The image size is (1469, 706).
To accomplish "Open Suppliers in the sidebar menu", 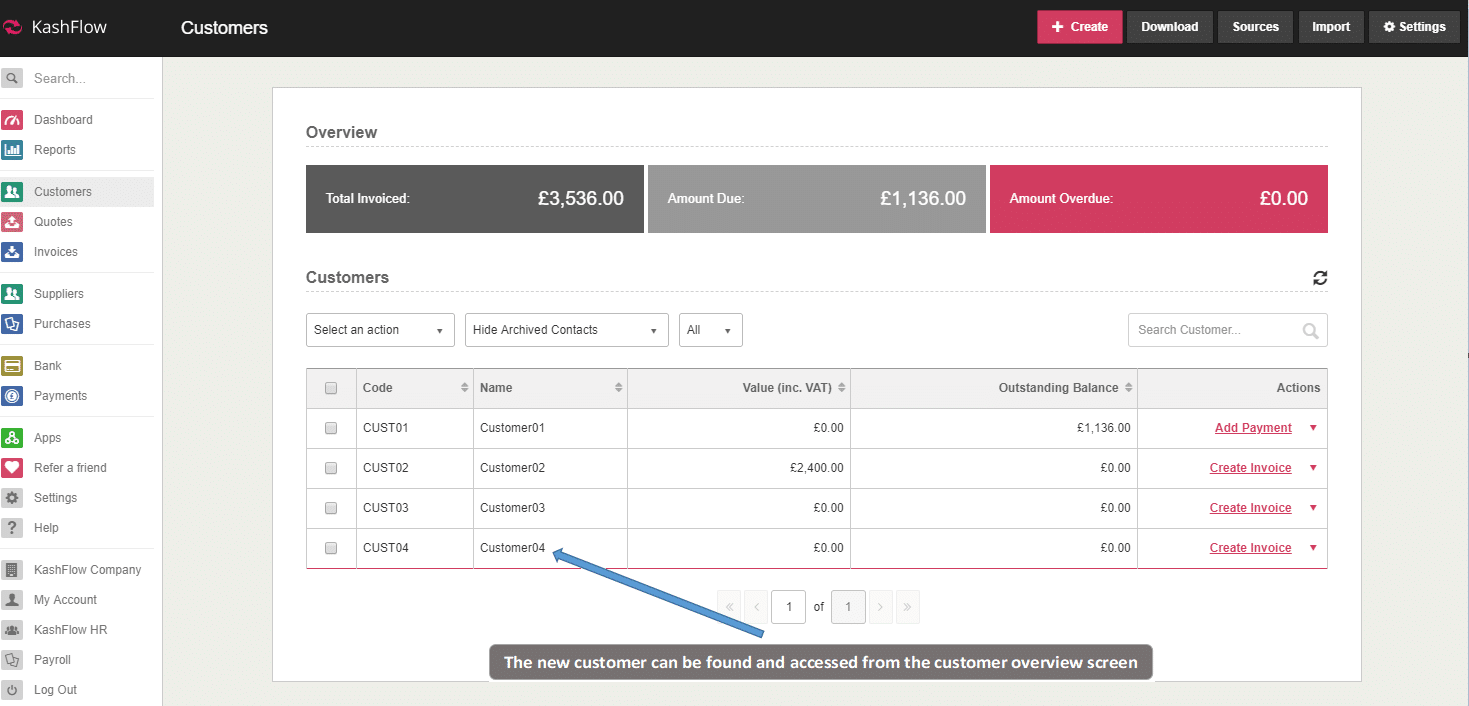I will point(58,294).
